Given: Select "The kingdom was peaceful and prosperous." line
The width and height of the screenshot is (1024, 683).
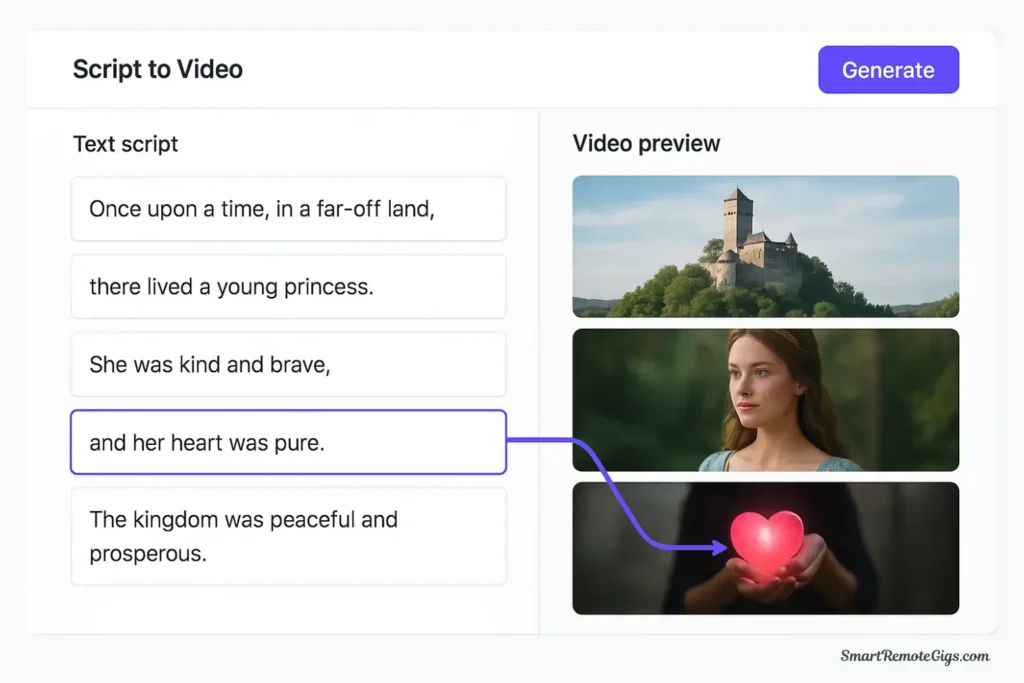Looking at the screenshot, I should (288, 536).
